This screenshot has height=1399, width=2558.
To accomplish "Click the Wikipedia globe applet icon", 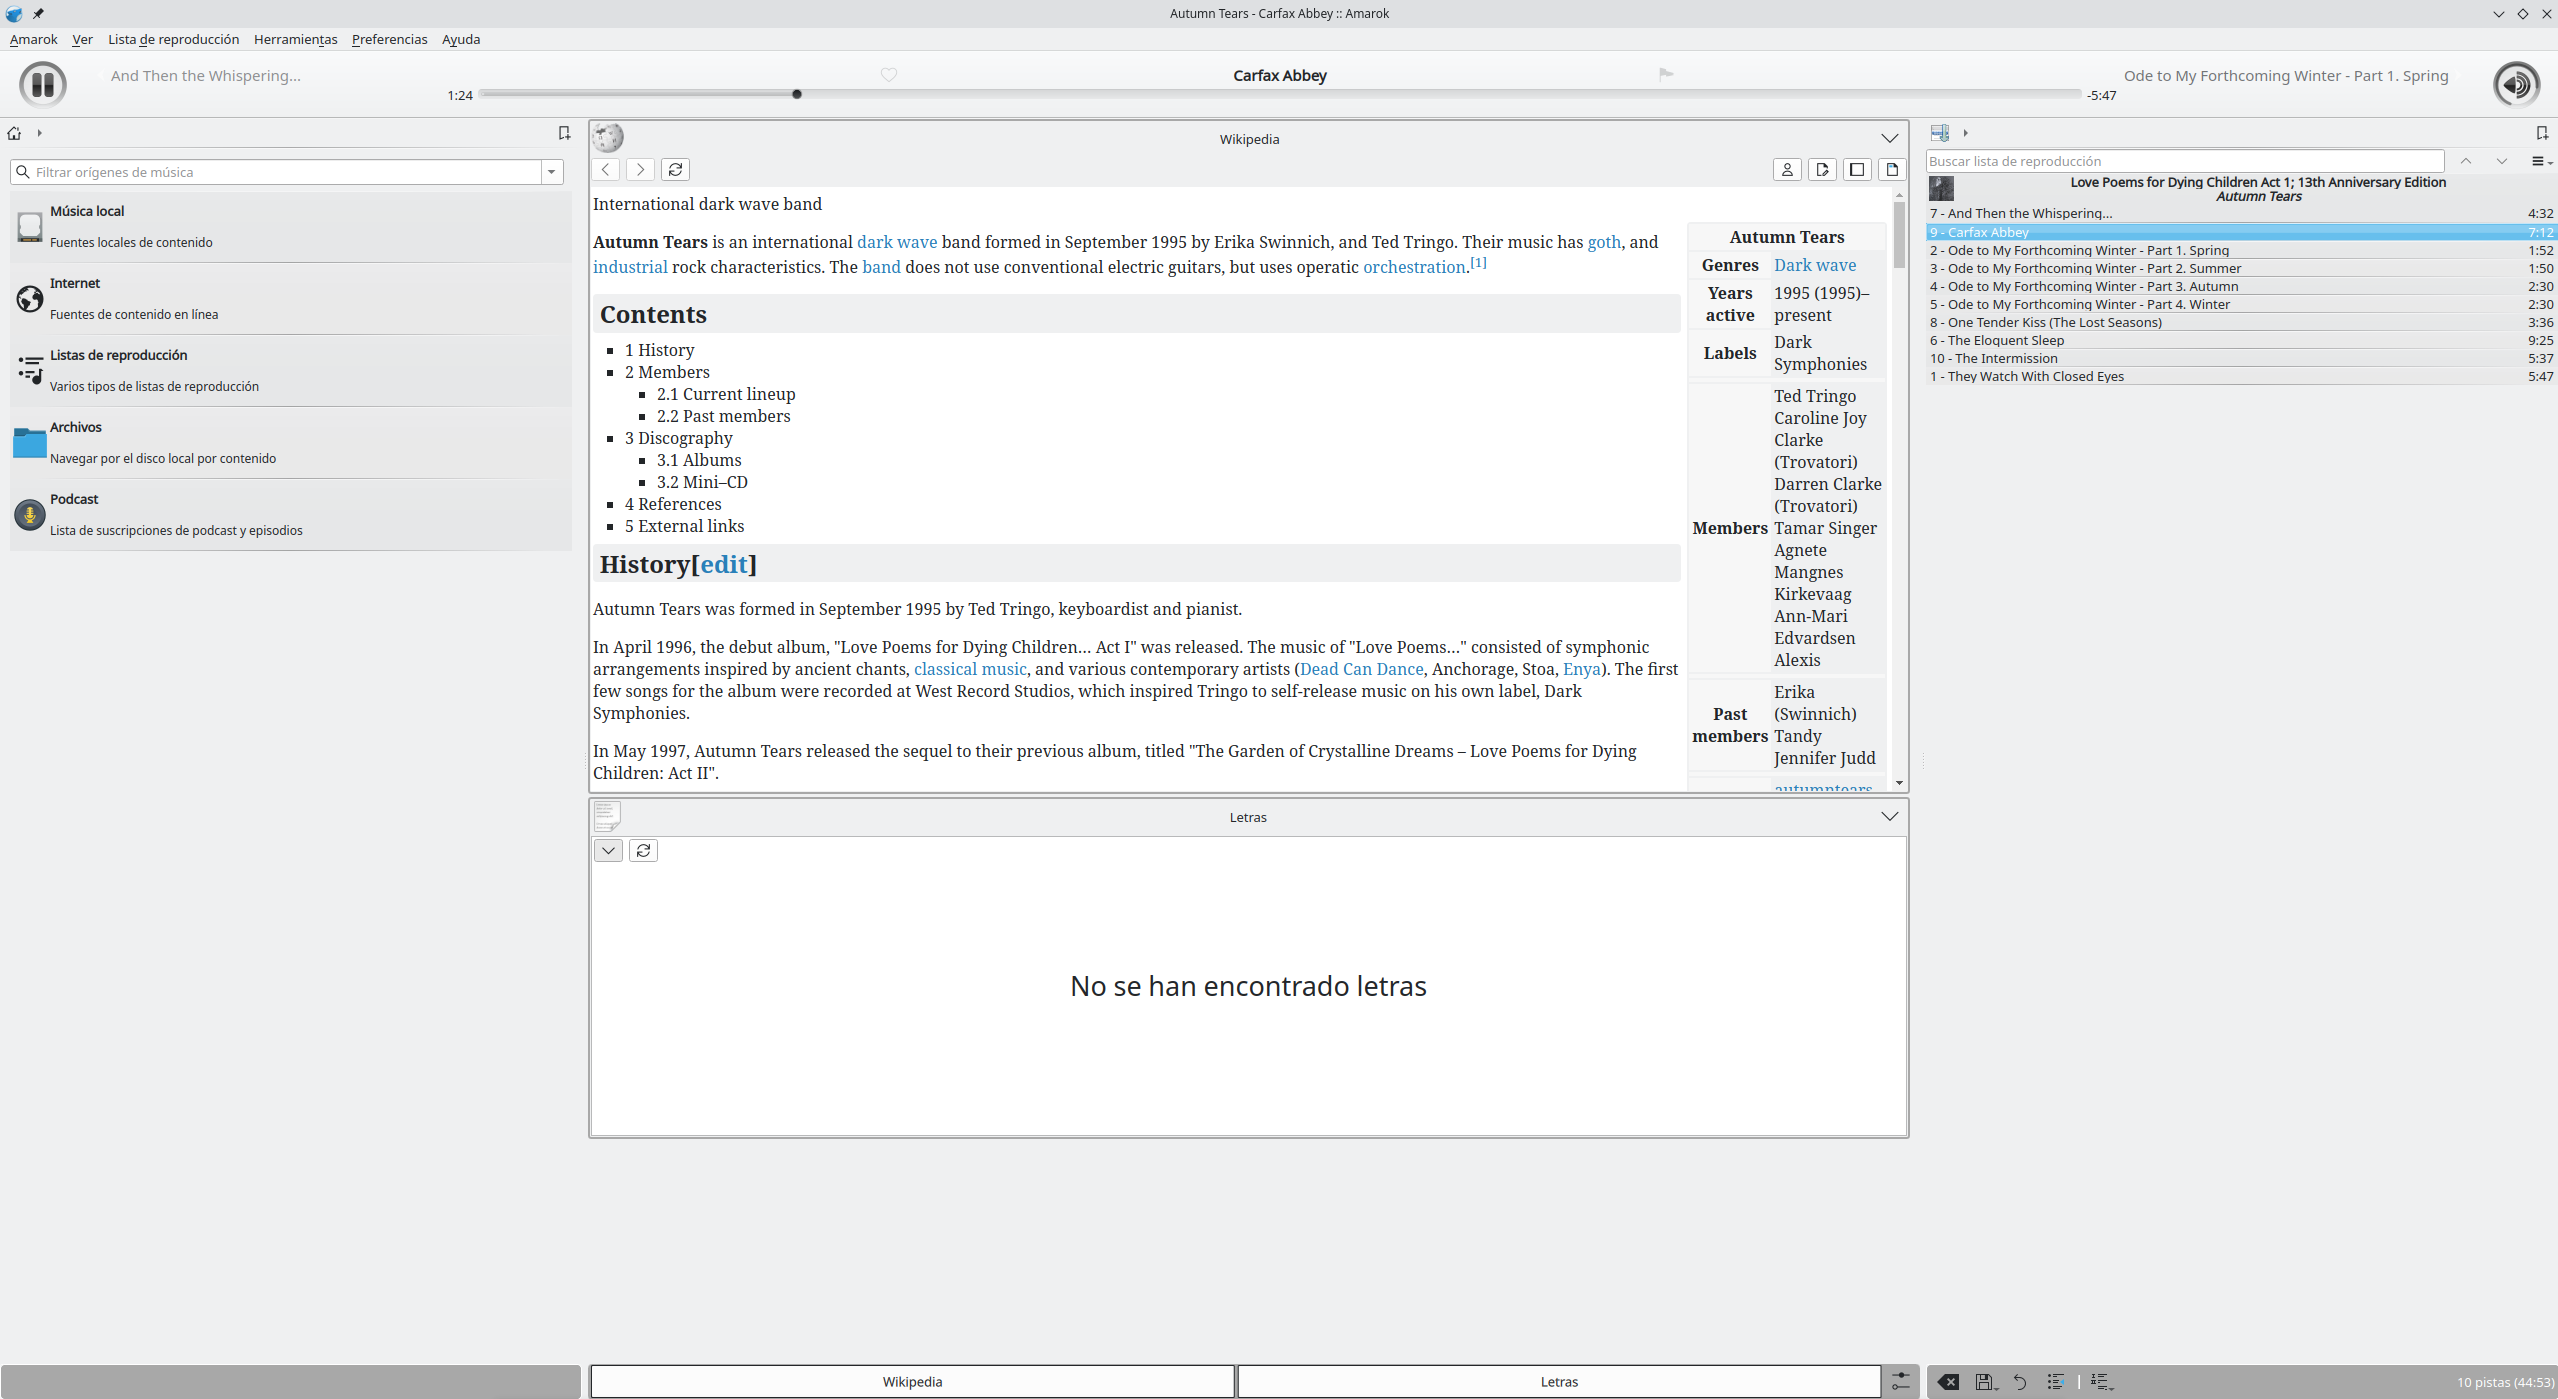I will pyautogui.click(x=608, y=137).
